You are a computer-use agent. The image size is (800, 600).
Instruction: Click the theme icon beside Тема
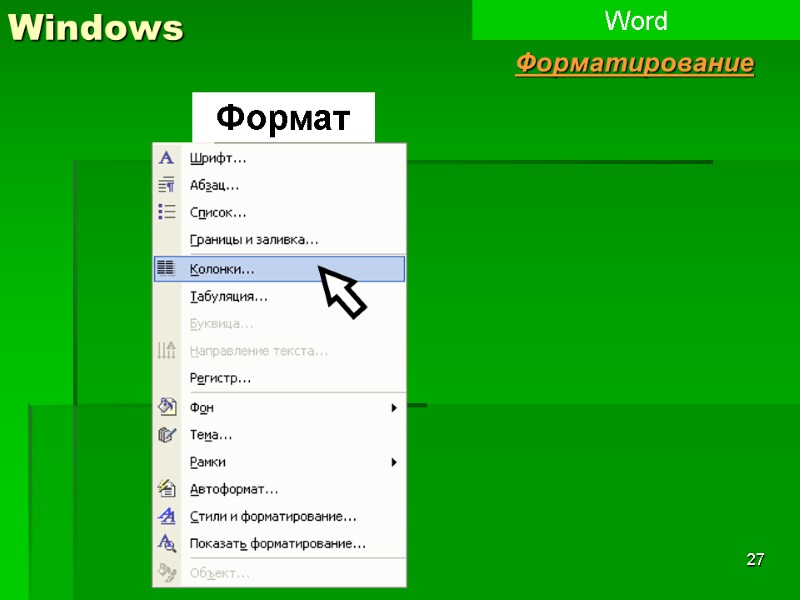[167, 434]
